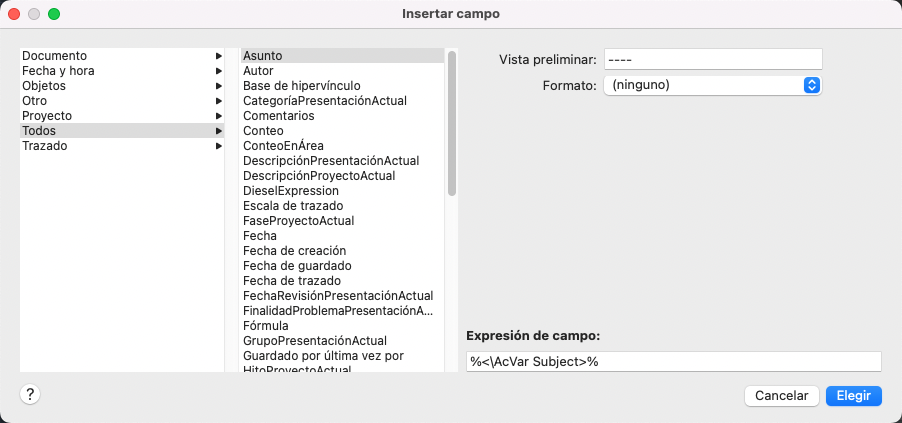
Task: Close the Insertar campo dialog window
Action: (14, 14)
